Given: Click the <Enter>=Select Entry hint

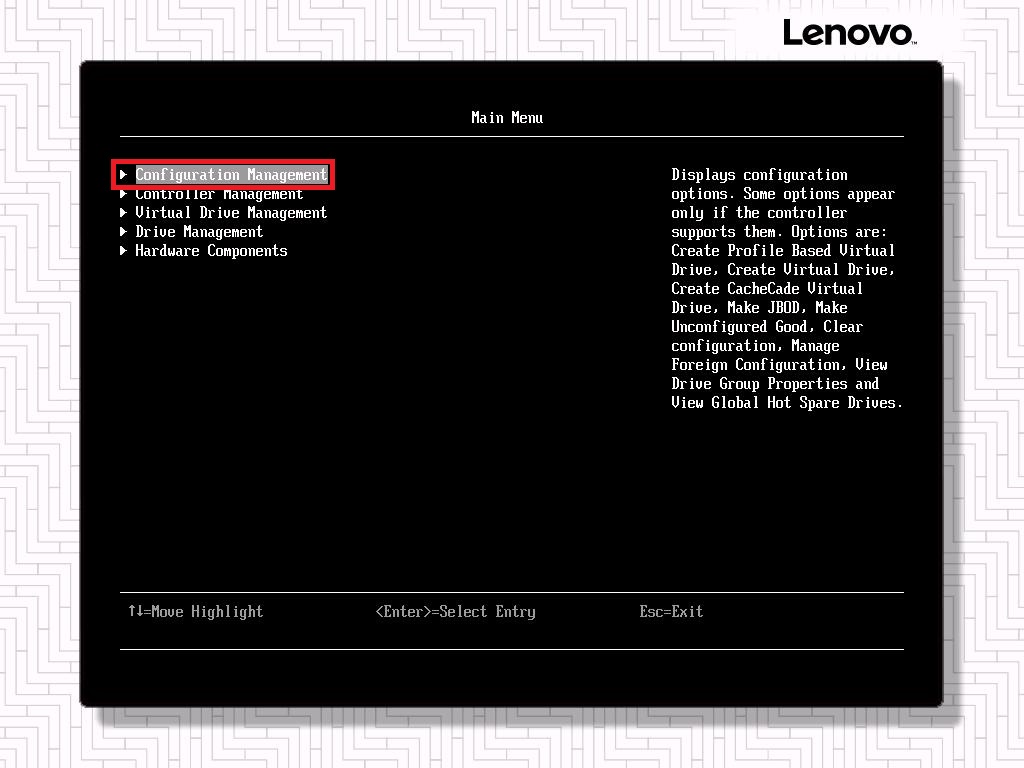Looking at the screenshot, I should [455, 612].
